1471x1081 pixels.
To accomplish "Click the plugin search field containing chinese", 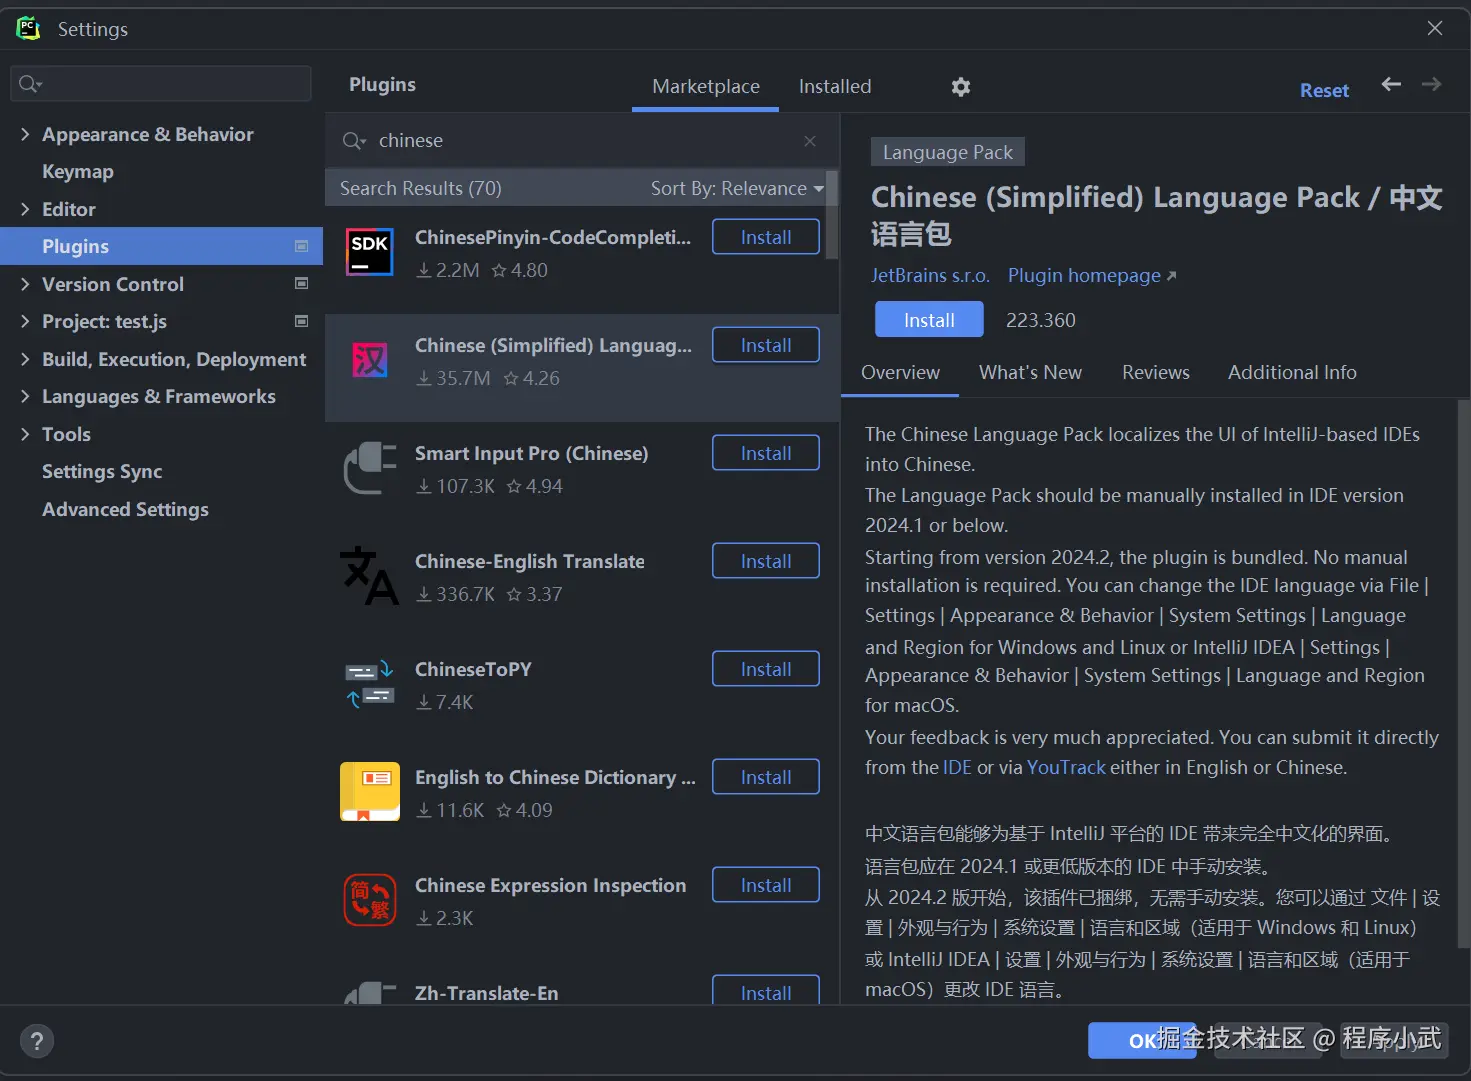I will point(582,141).
